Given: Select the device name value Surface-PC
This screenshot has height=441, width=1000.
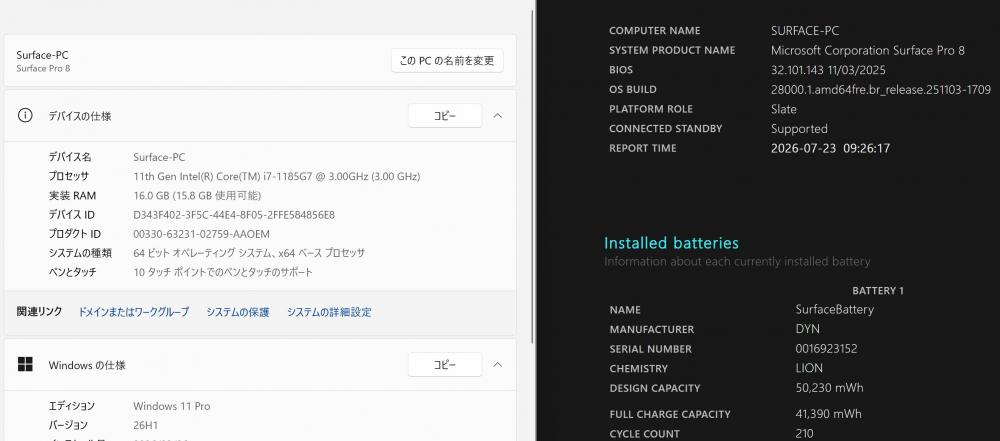Looking at the screenshot, I should [x=159, y=157].
